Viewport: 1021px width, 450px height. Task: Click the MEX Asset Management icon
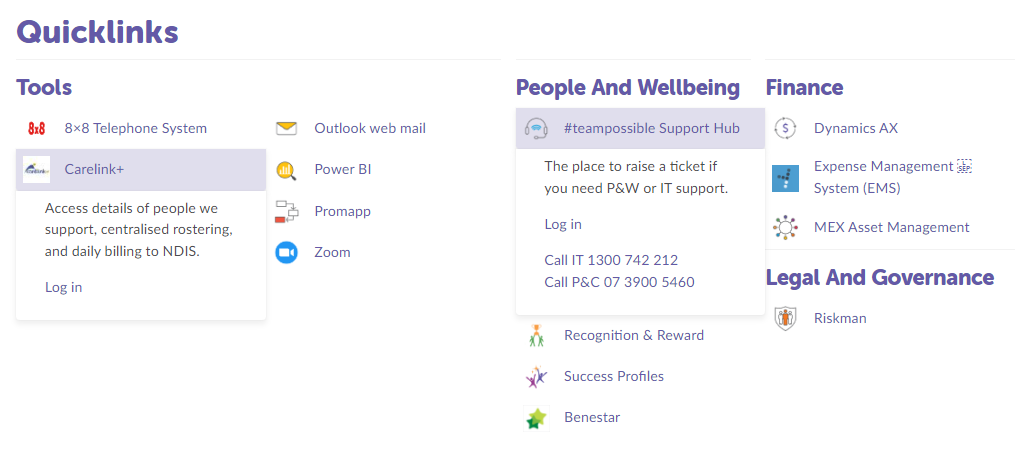[786, 227]
